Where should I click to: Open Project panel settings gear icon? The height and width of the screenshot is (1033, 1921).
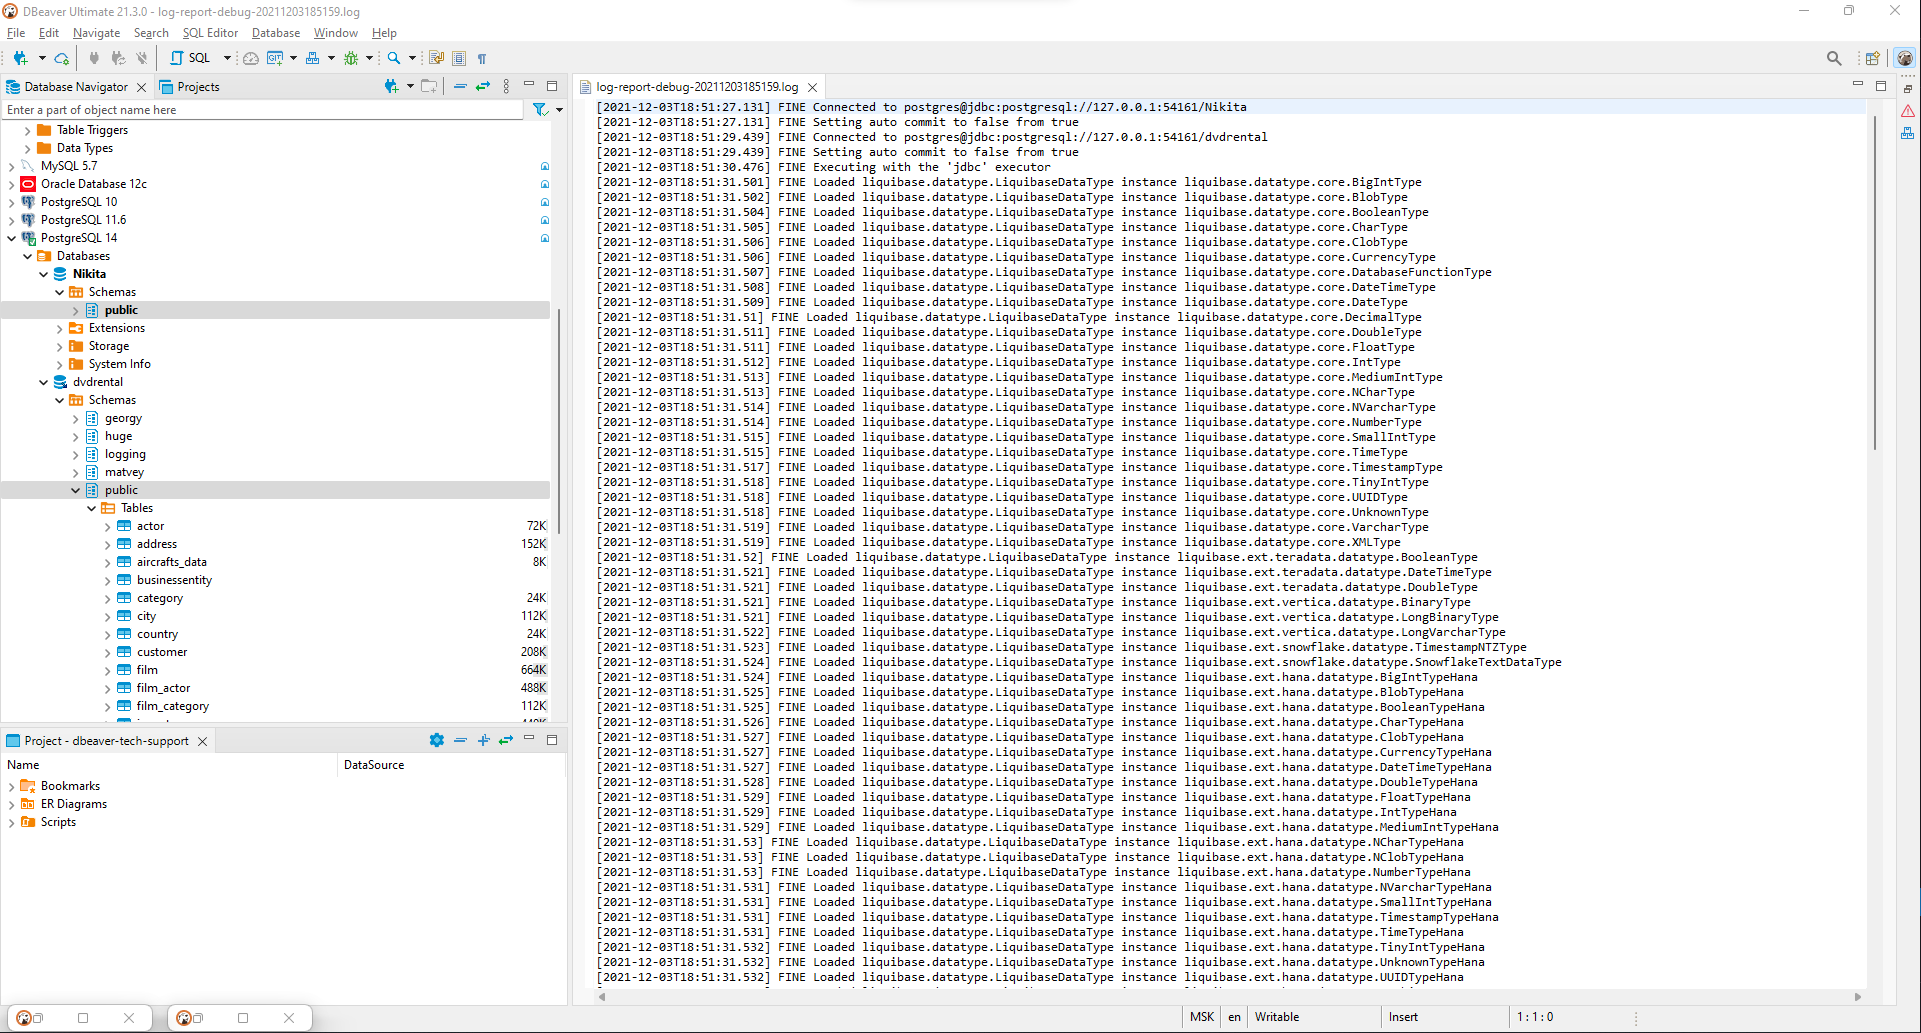pyautogui.click(x=437, y=740)
